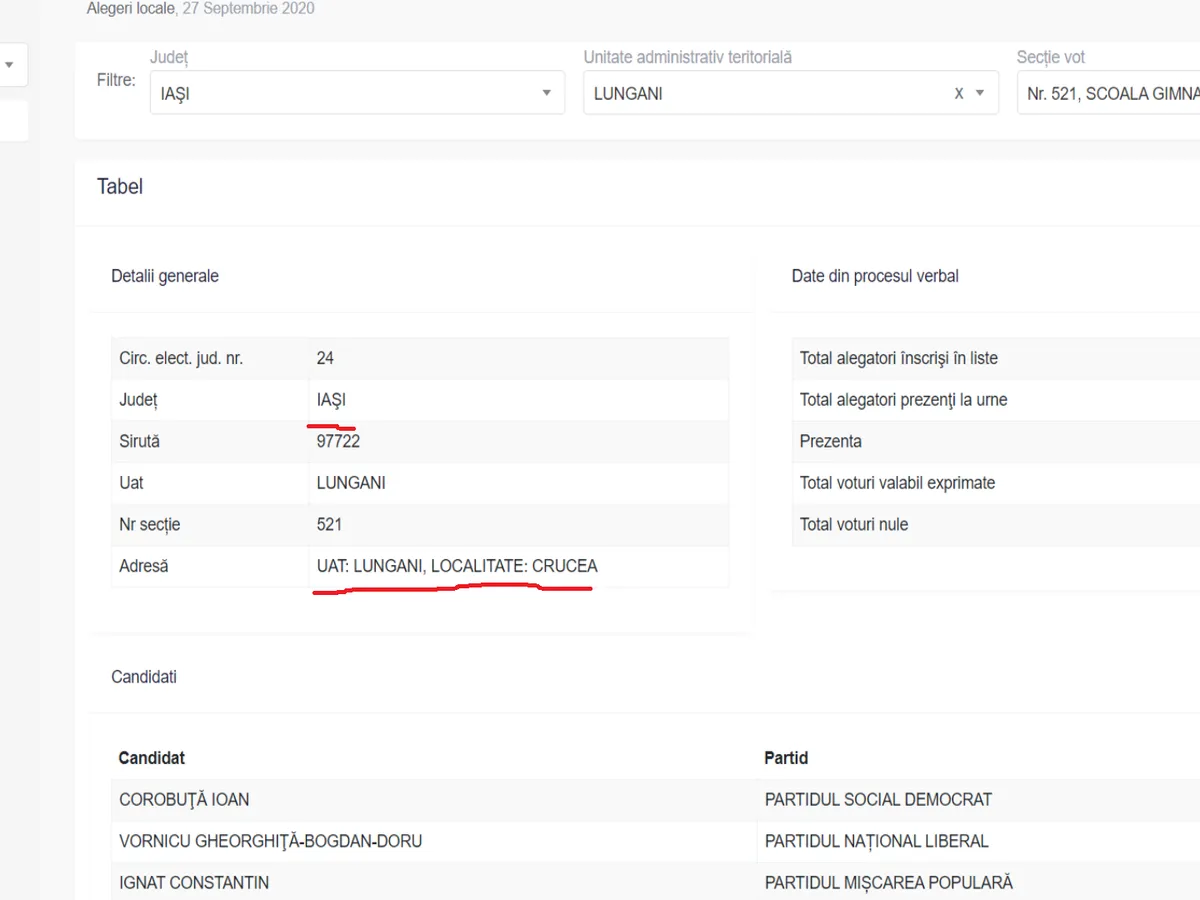Image resolution: width=1200 pixels, height=900 pixels.
Task: Select the Total alegatori înscriși în liste row
Action: 898,358
